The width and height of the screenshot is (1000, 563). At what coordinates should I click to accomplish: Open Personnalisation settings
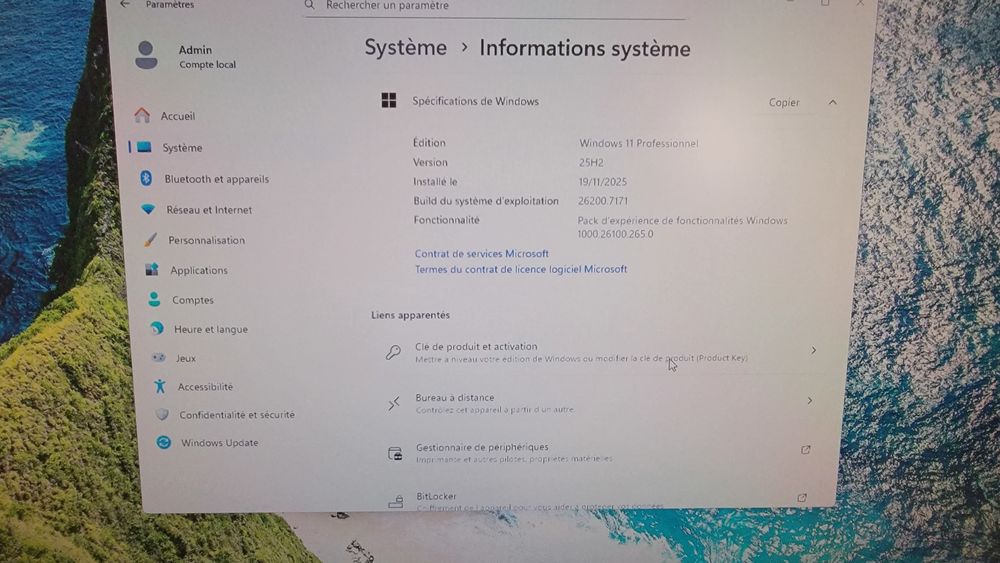coord(207,240)
